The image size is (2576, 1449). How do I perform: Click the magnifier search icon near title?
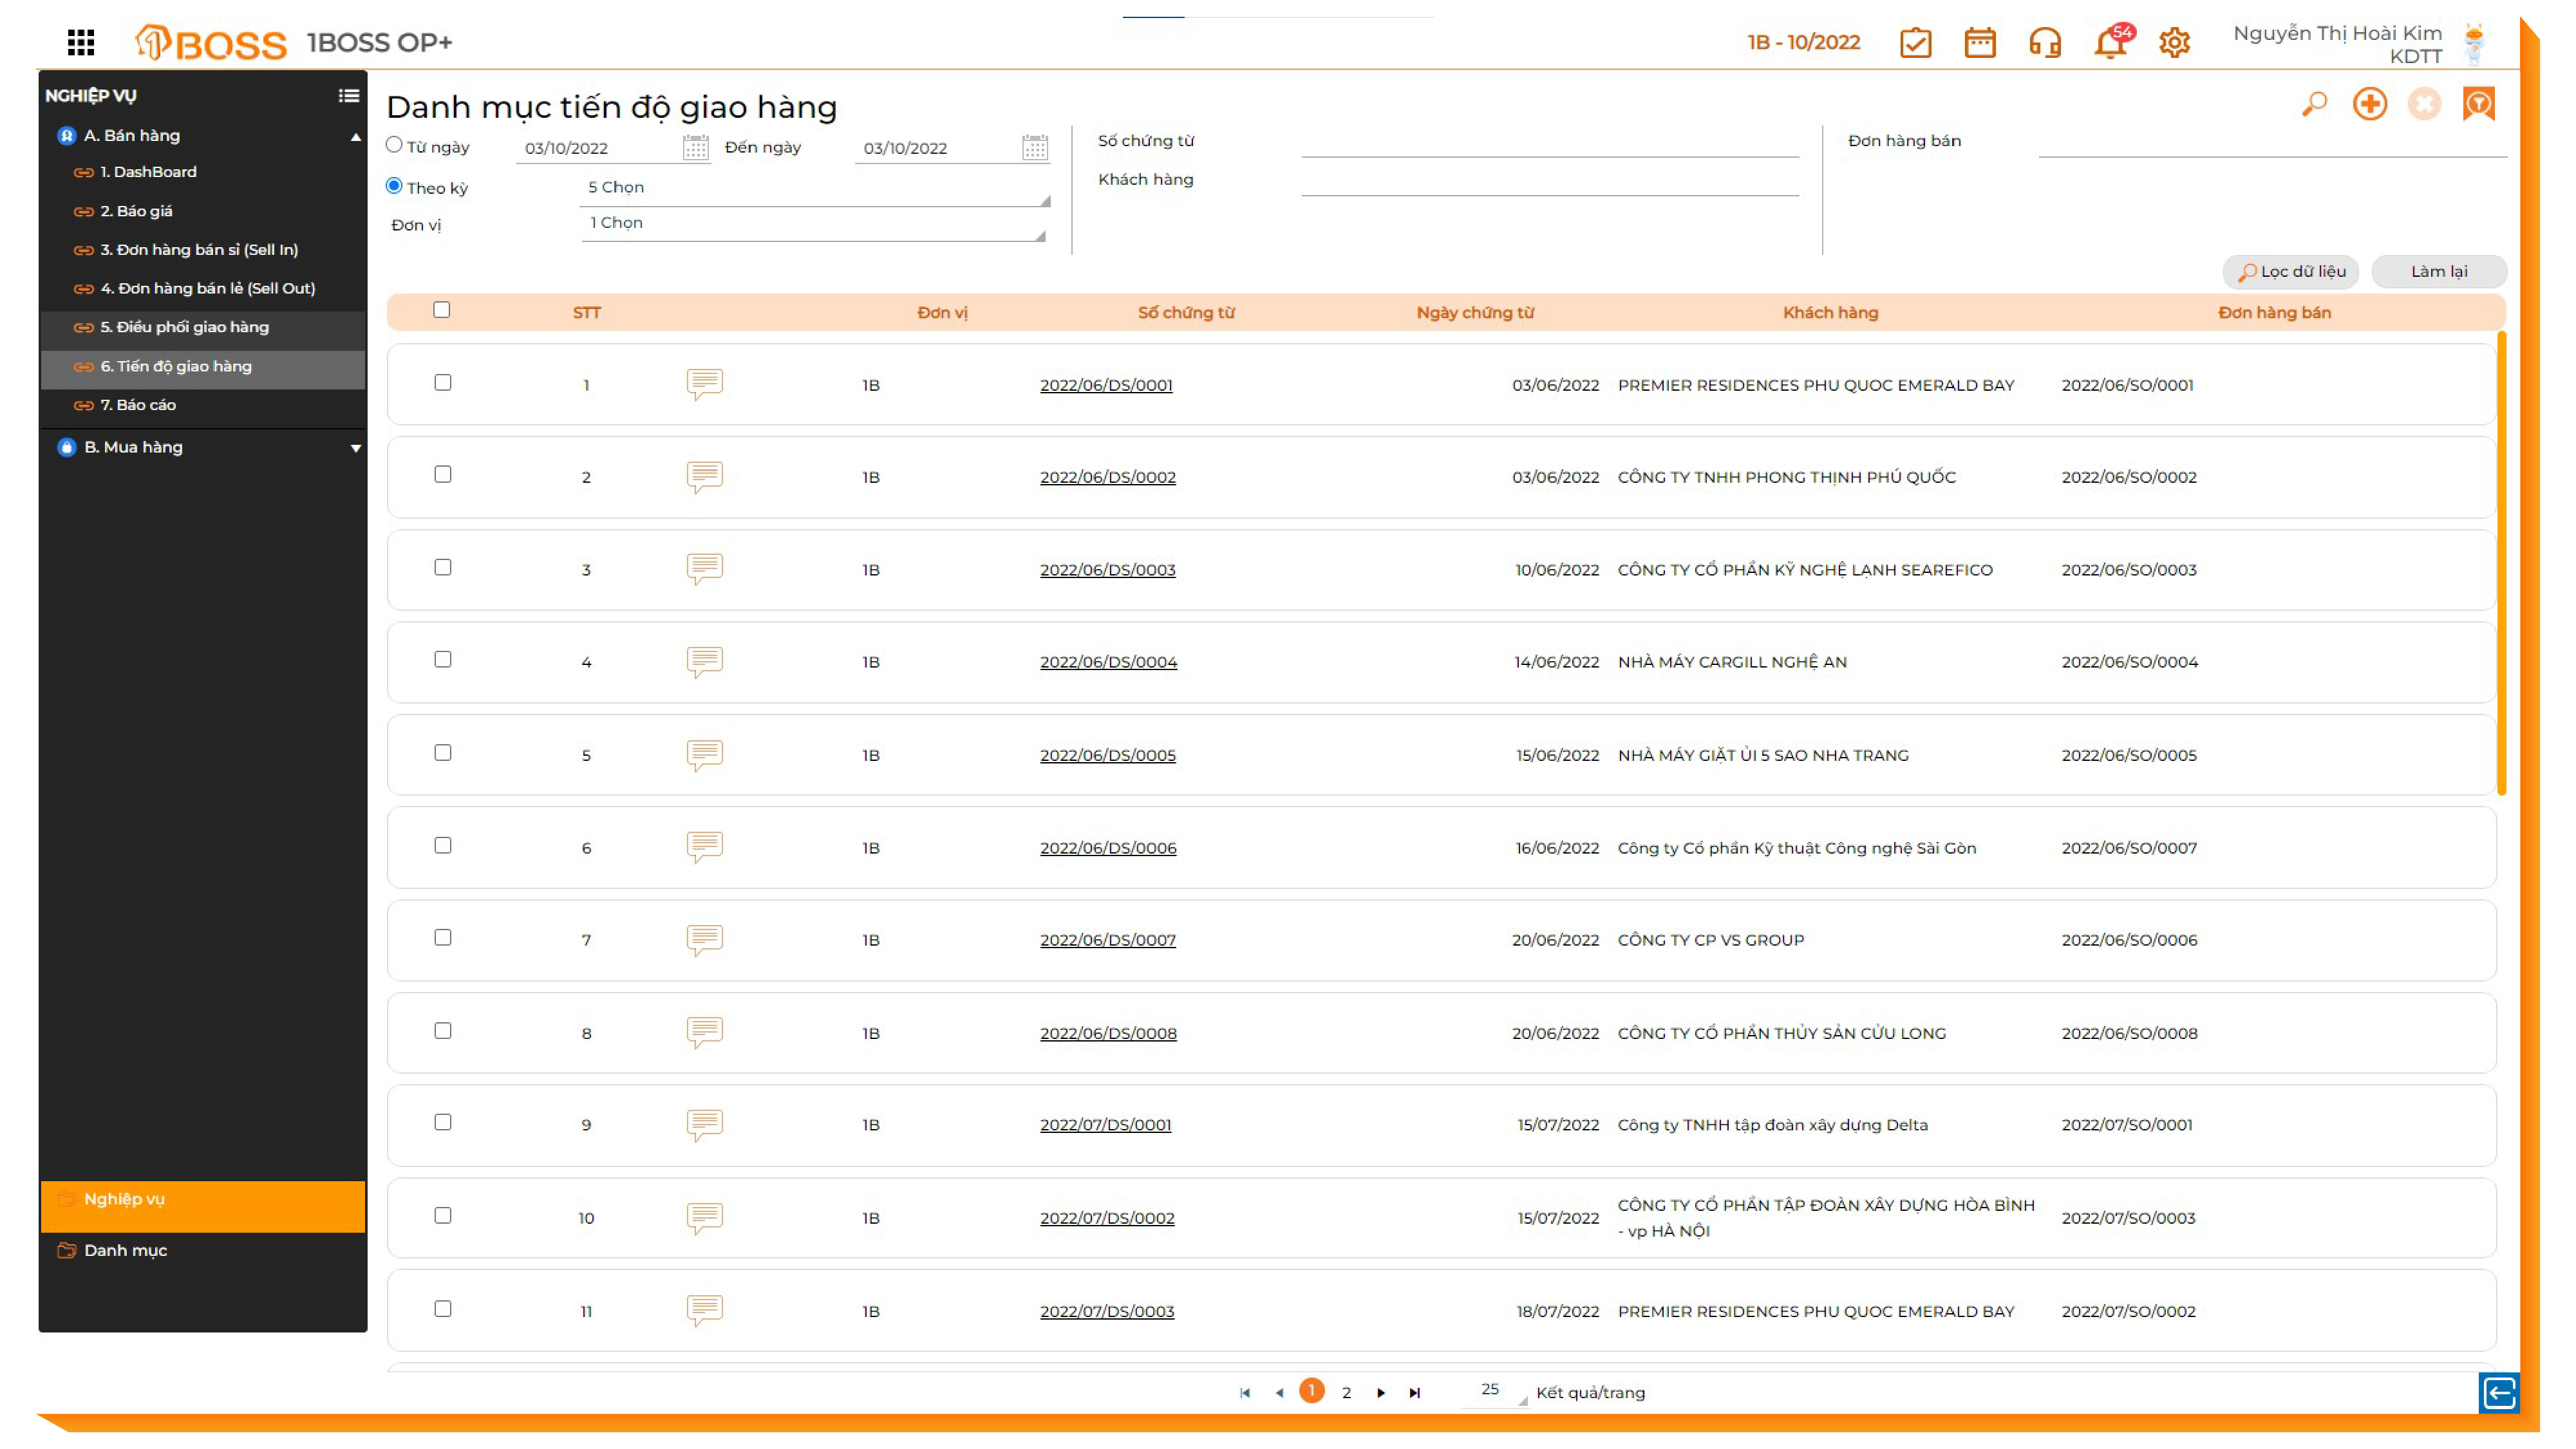2314,104
